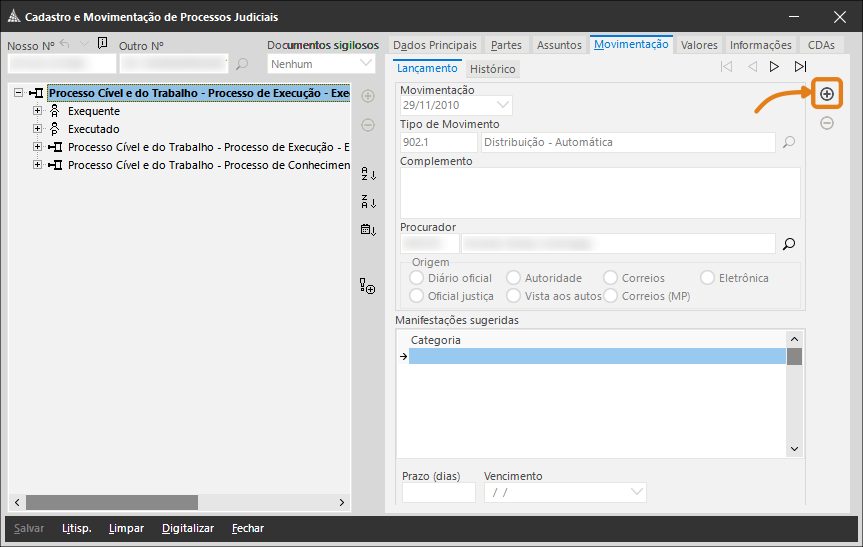
Task: Click the sort Z to A icon
Action: tap(368, 202)
